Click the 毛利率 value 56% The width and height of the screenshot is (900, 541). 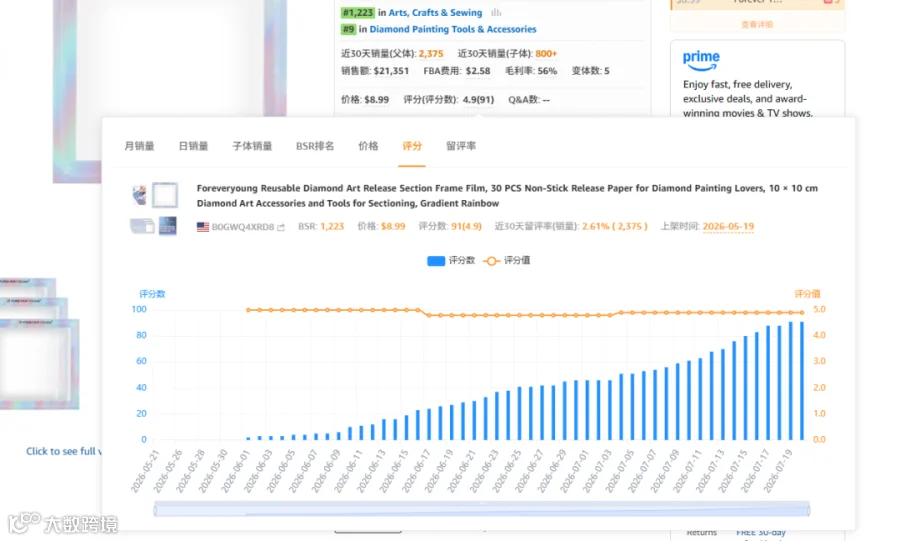coord(547,71)
